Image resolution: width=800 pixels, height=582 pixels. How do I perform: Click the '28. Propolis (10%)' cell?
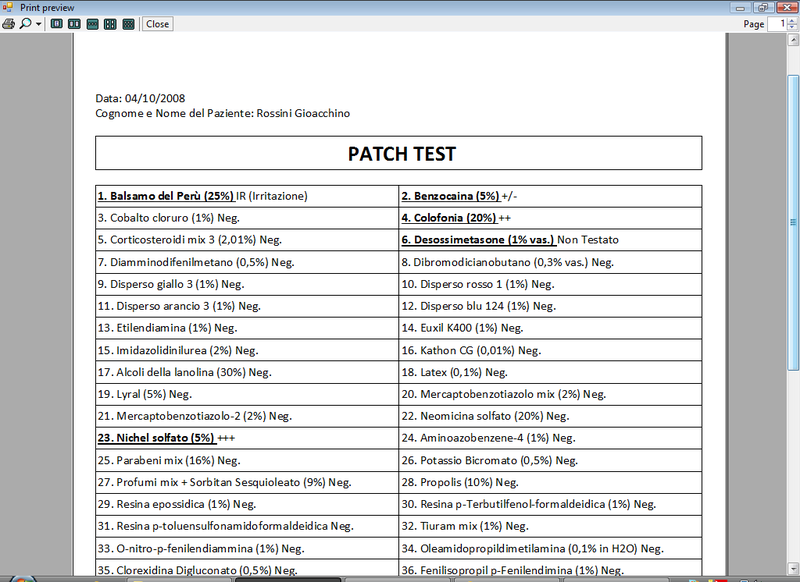click(x=551, y=483)
